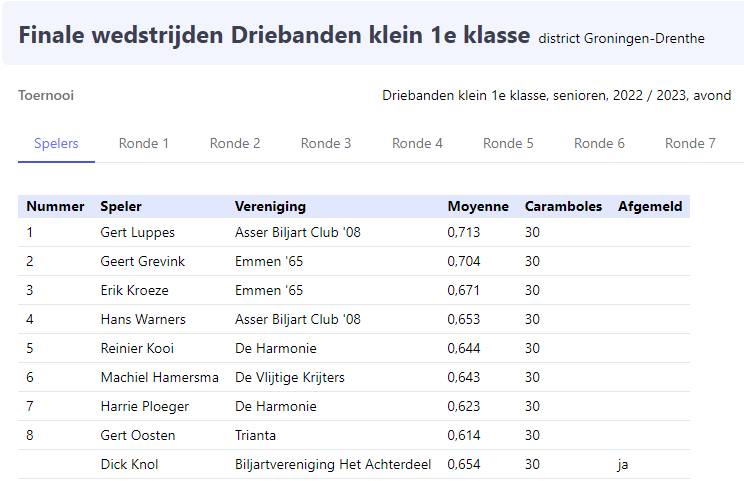Image resolution: width=744 pixels, height=481 pixels.
Task: Click the Toernooi label
Action: point(46,96)
